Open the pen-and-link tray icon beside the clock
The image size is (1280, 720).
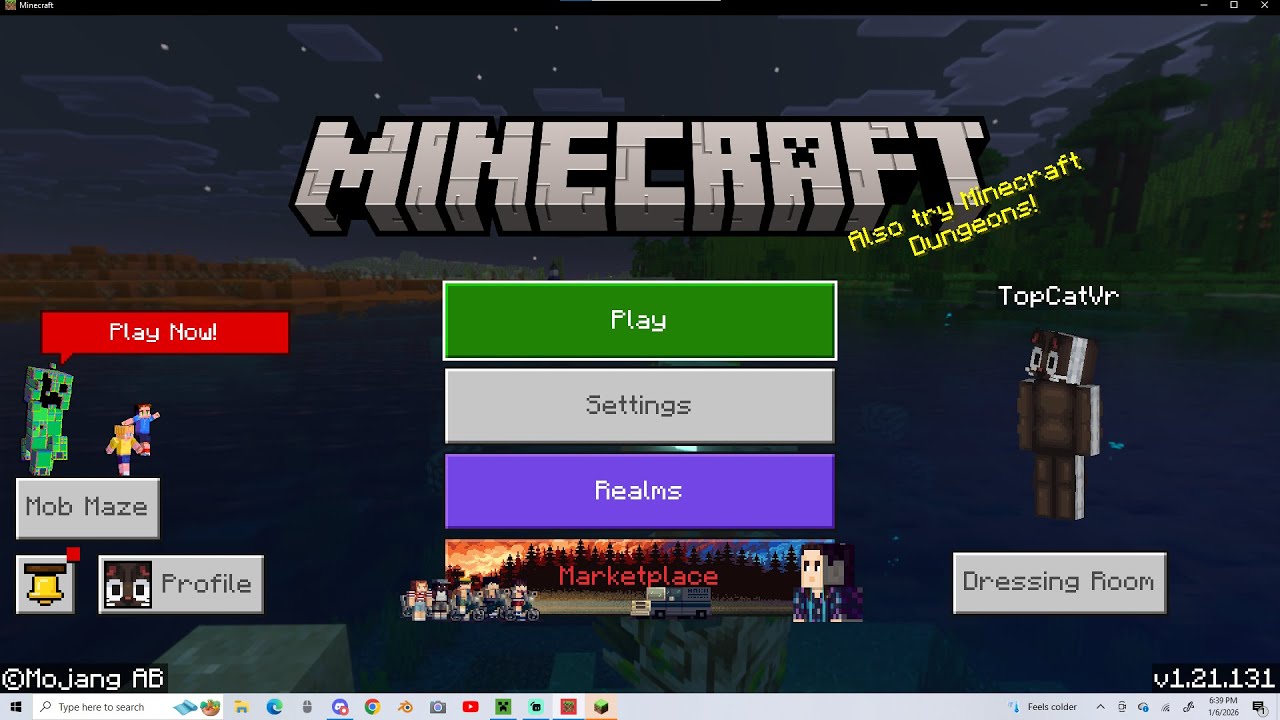click(x=1188, y=707)
